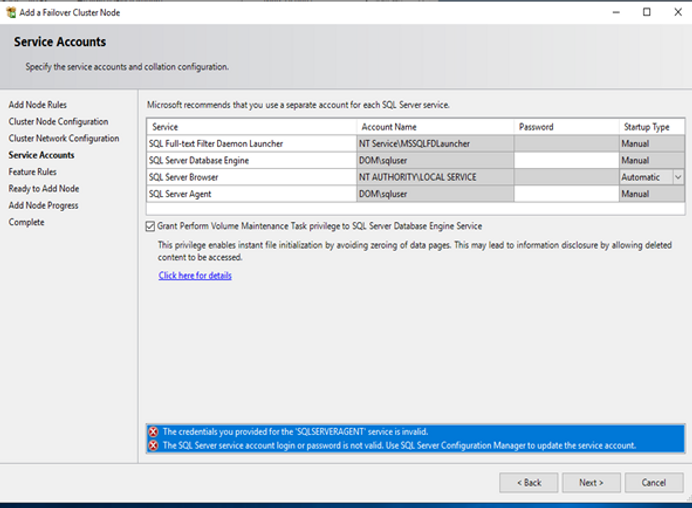692x508 pixels.
Task: Select the Feature Rules step
Action: pyautogui.click(x=32, y=172)
